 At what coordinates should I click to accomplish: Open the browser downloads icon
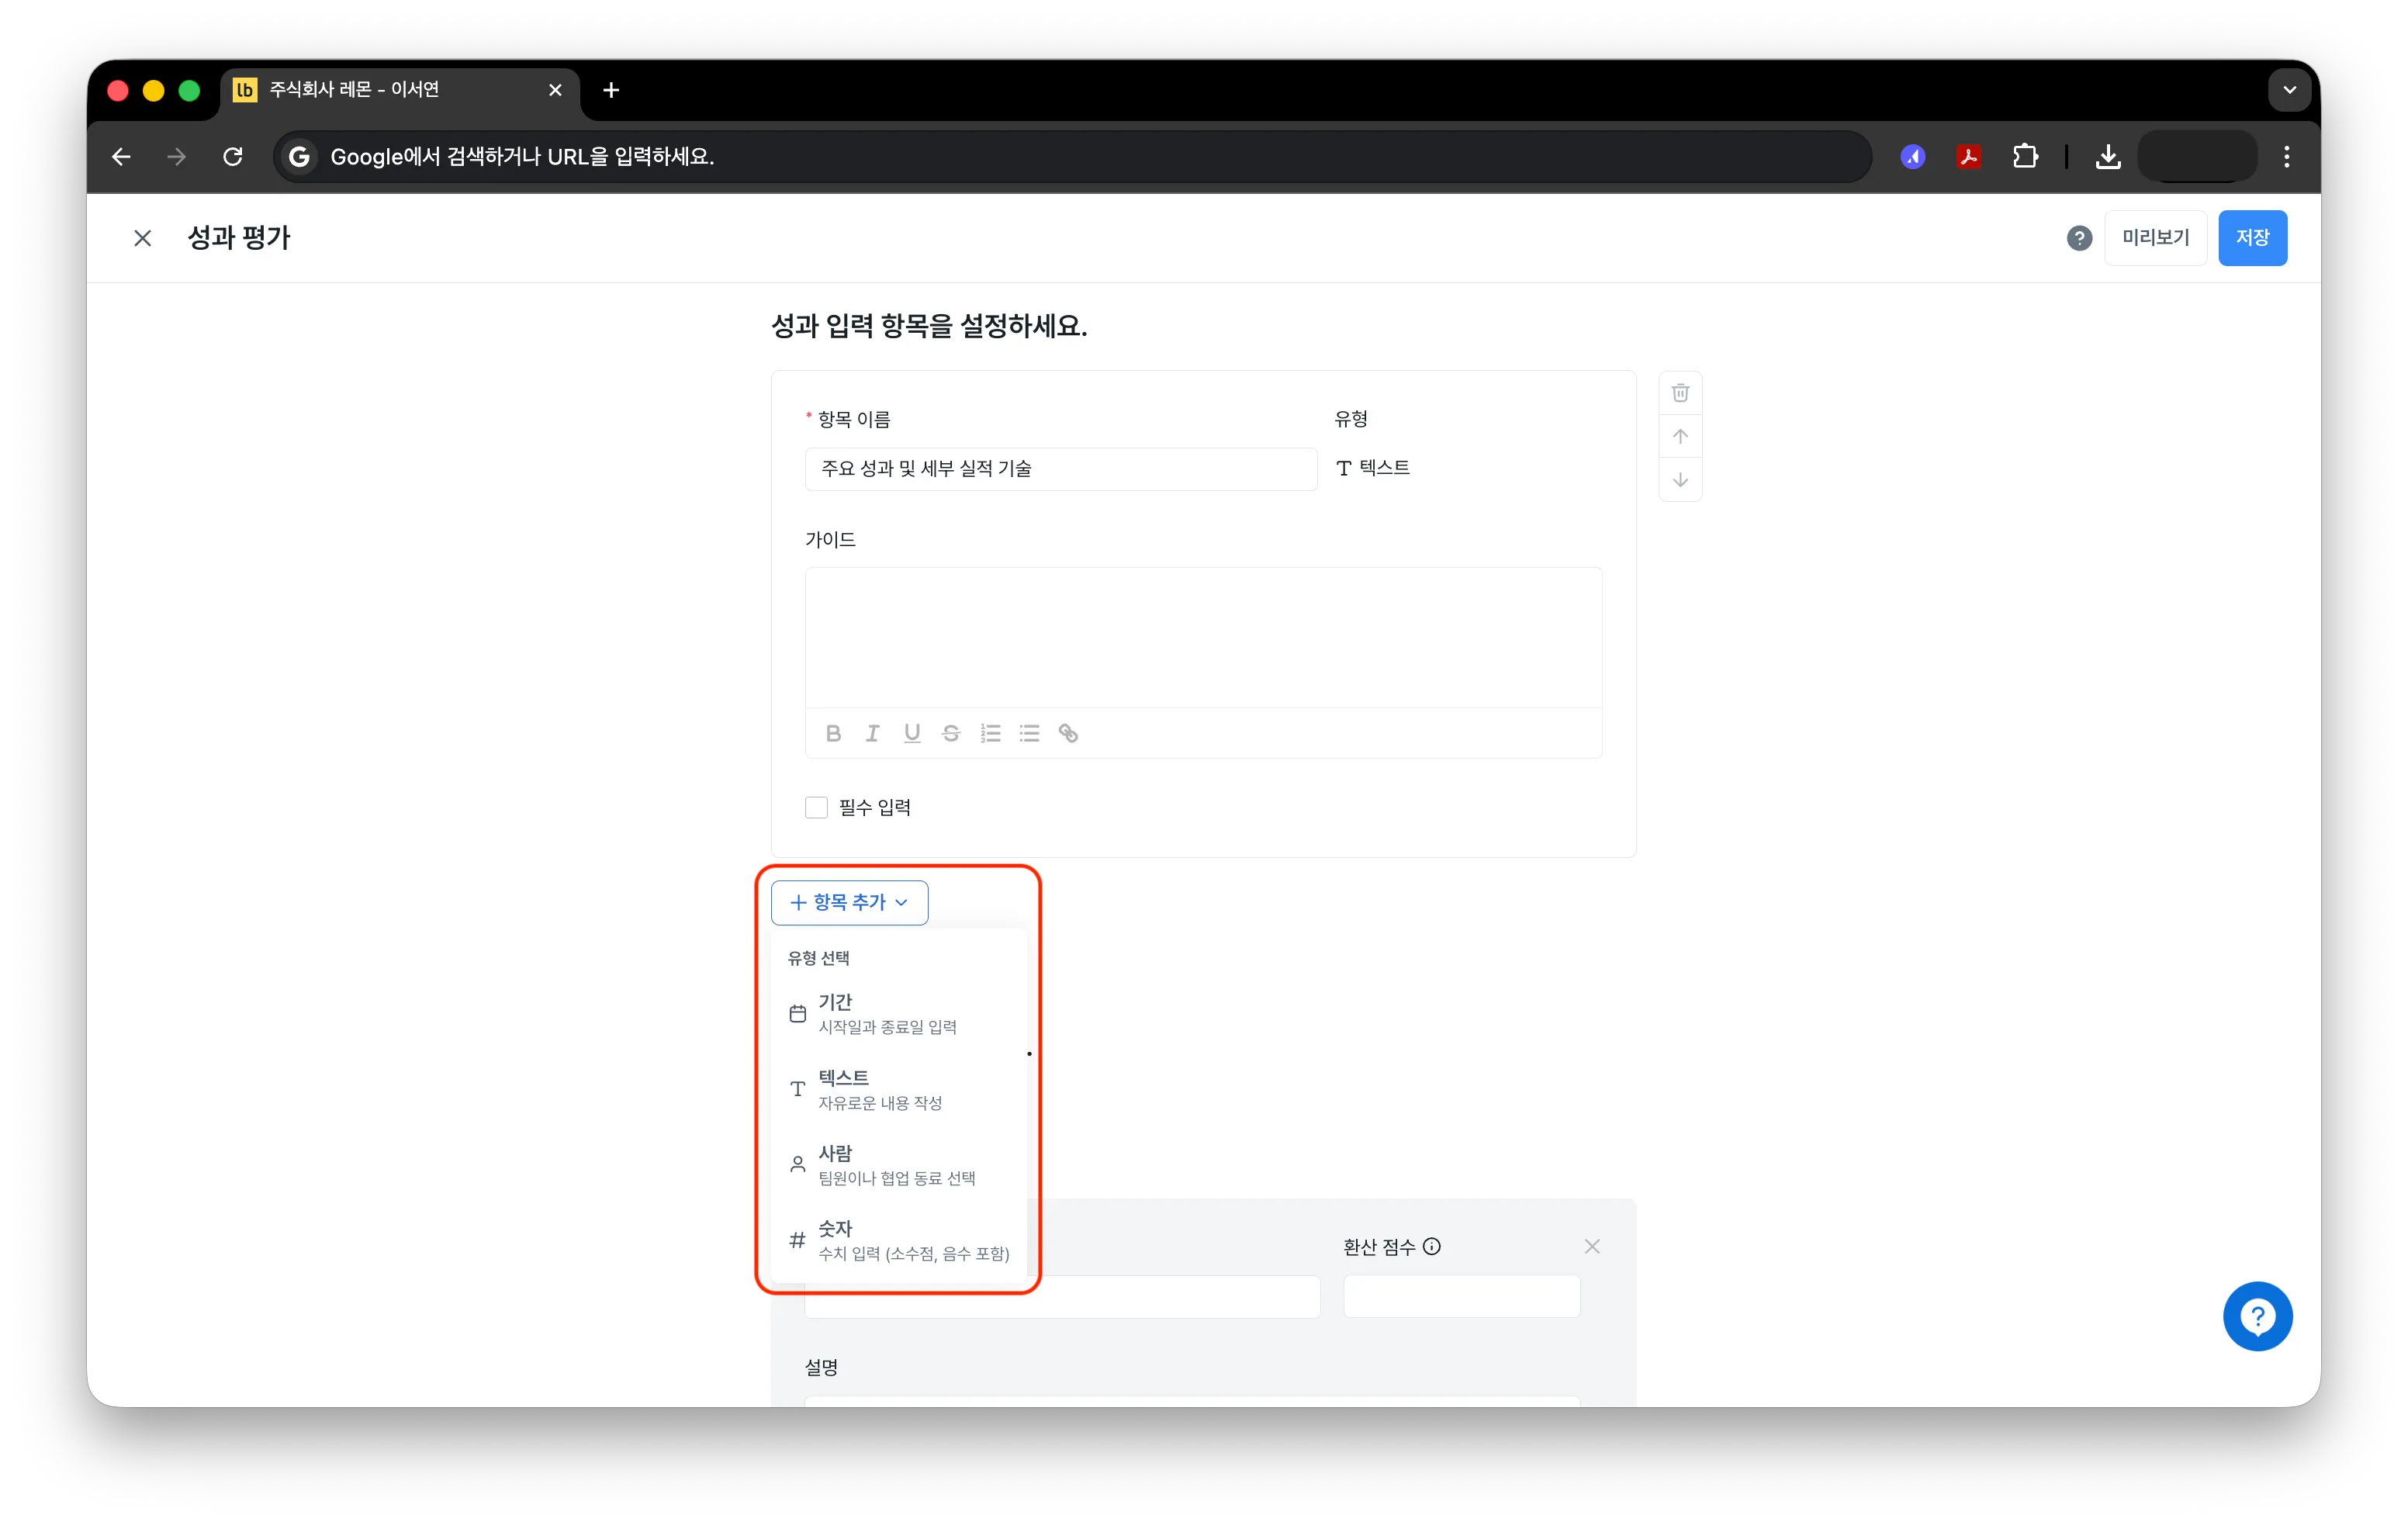click(x=2108, y=156)
